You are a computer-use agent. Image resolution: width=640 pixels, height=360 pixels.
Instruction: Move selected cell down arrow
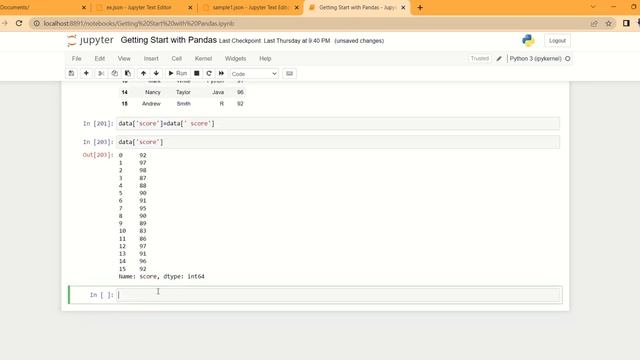(x=156, y=73)
